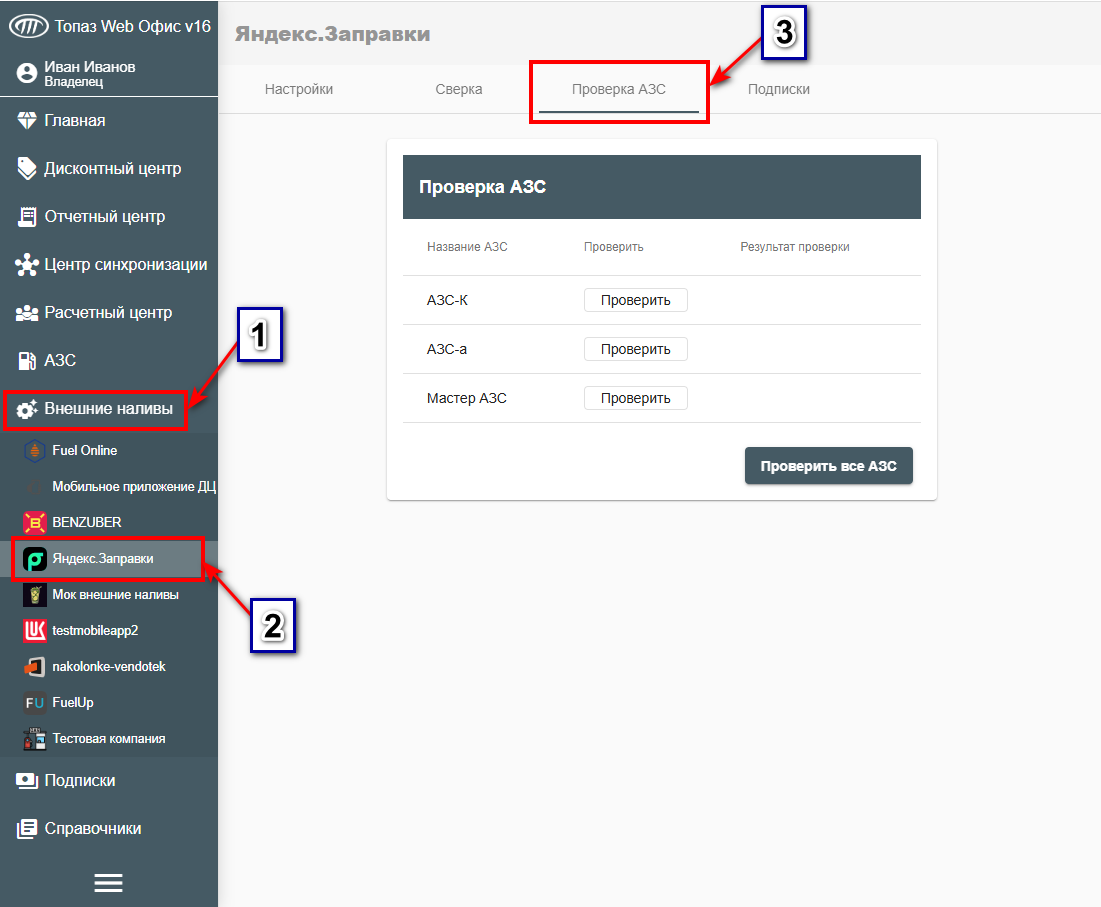This screenshot has width=1101, height=907.
Task: Click the diamond icon beside Главная
Action: (27, 121)
